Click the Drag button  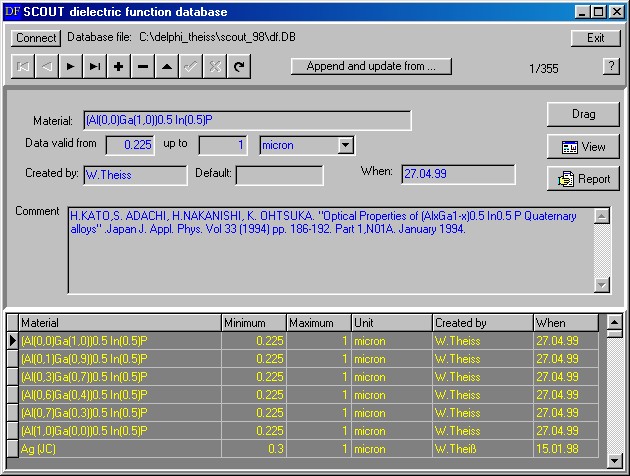click(583, 114)
